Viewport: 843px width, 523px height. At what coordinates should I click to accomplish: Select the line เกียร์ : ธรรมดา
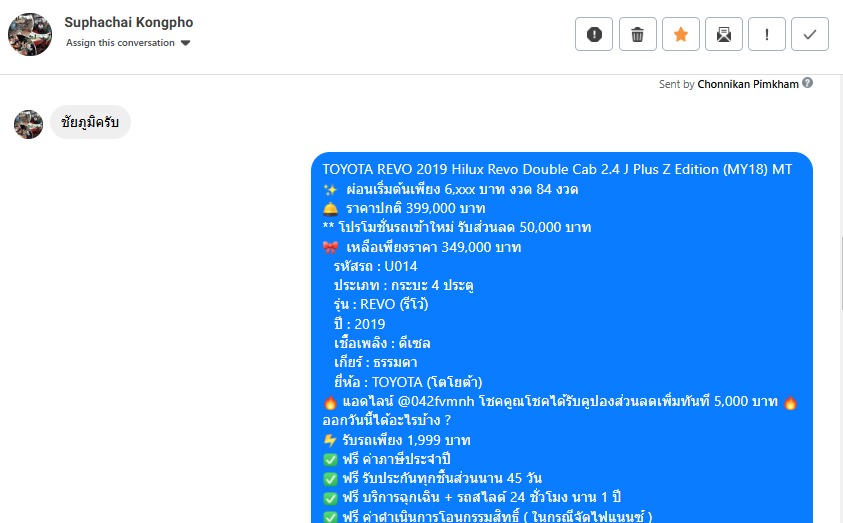[x=375, y=362]
